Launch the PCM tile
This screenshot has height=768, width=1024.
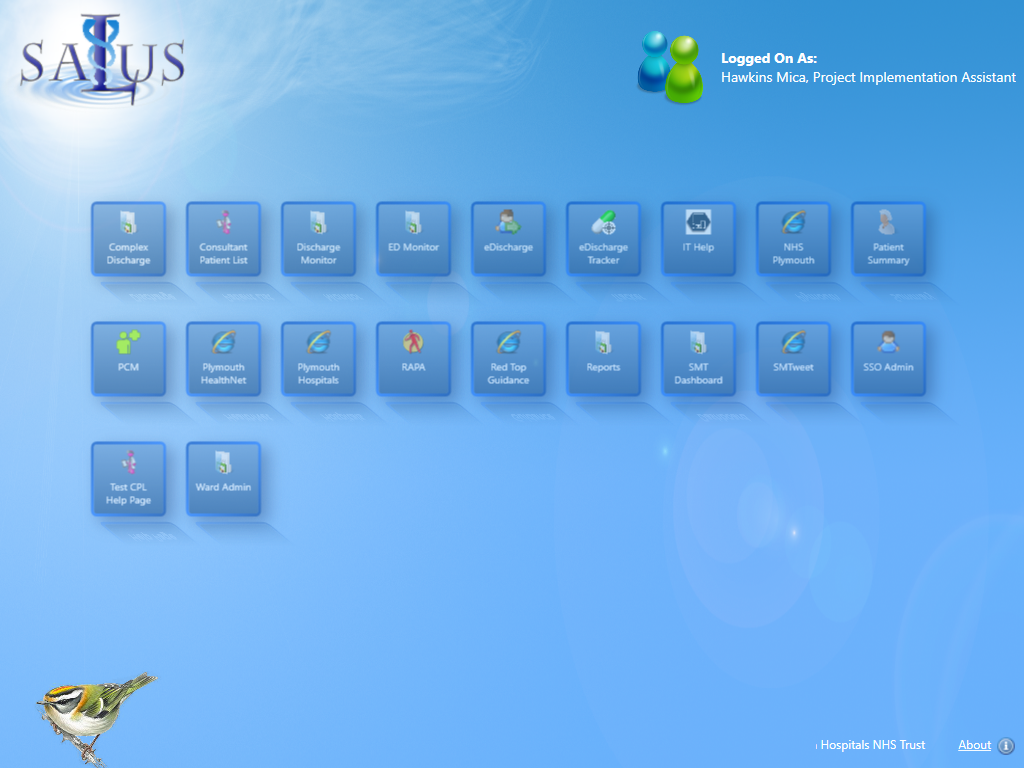coord(128,359)
